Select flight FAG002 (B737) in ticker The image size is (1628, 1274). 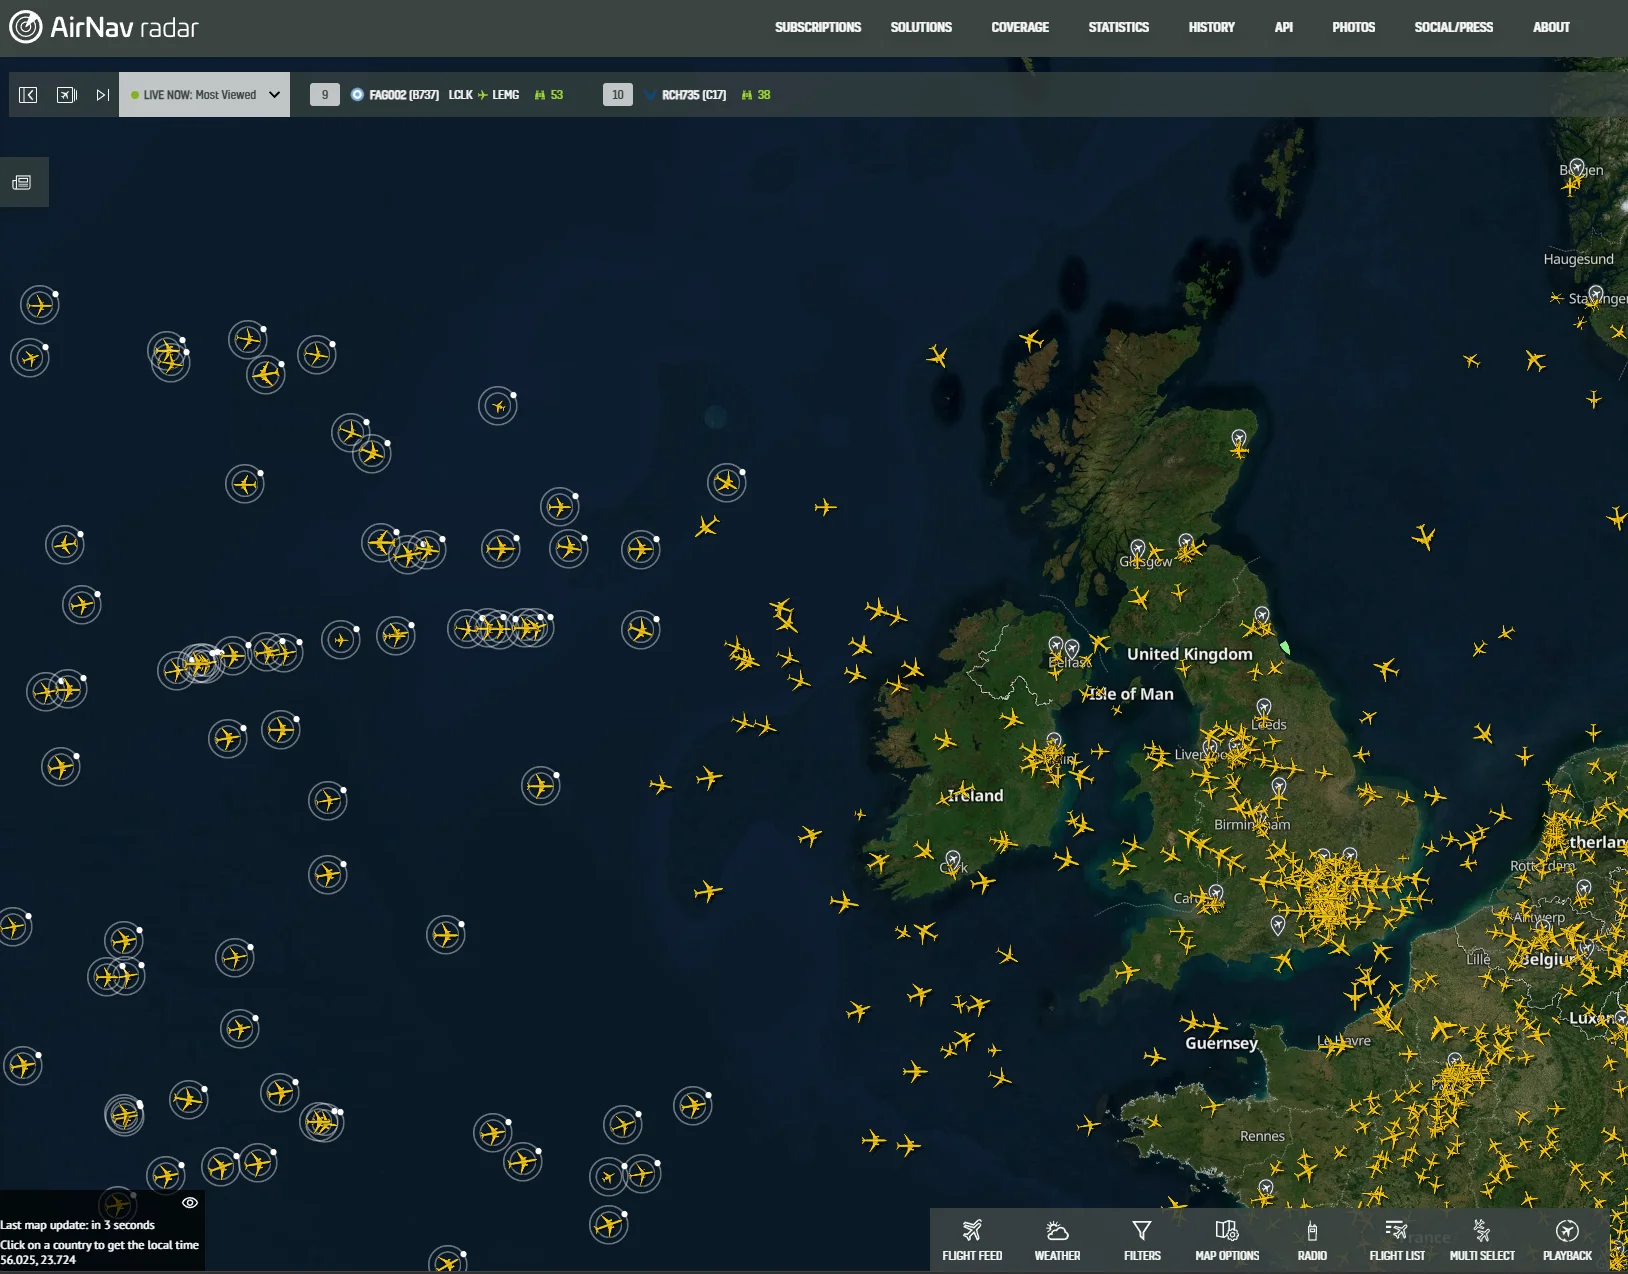pyautogui.click(x=404, y=95)
